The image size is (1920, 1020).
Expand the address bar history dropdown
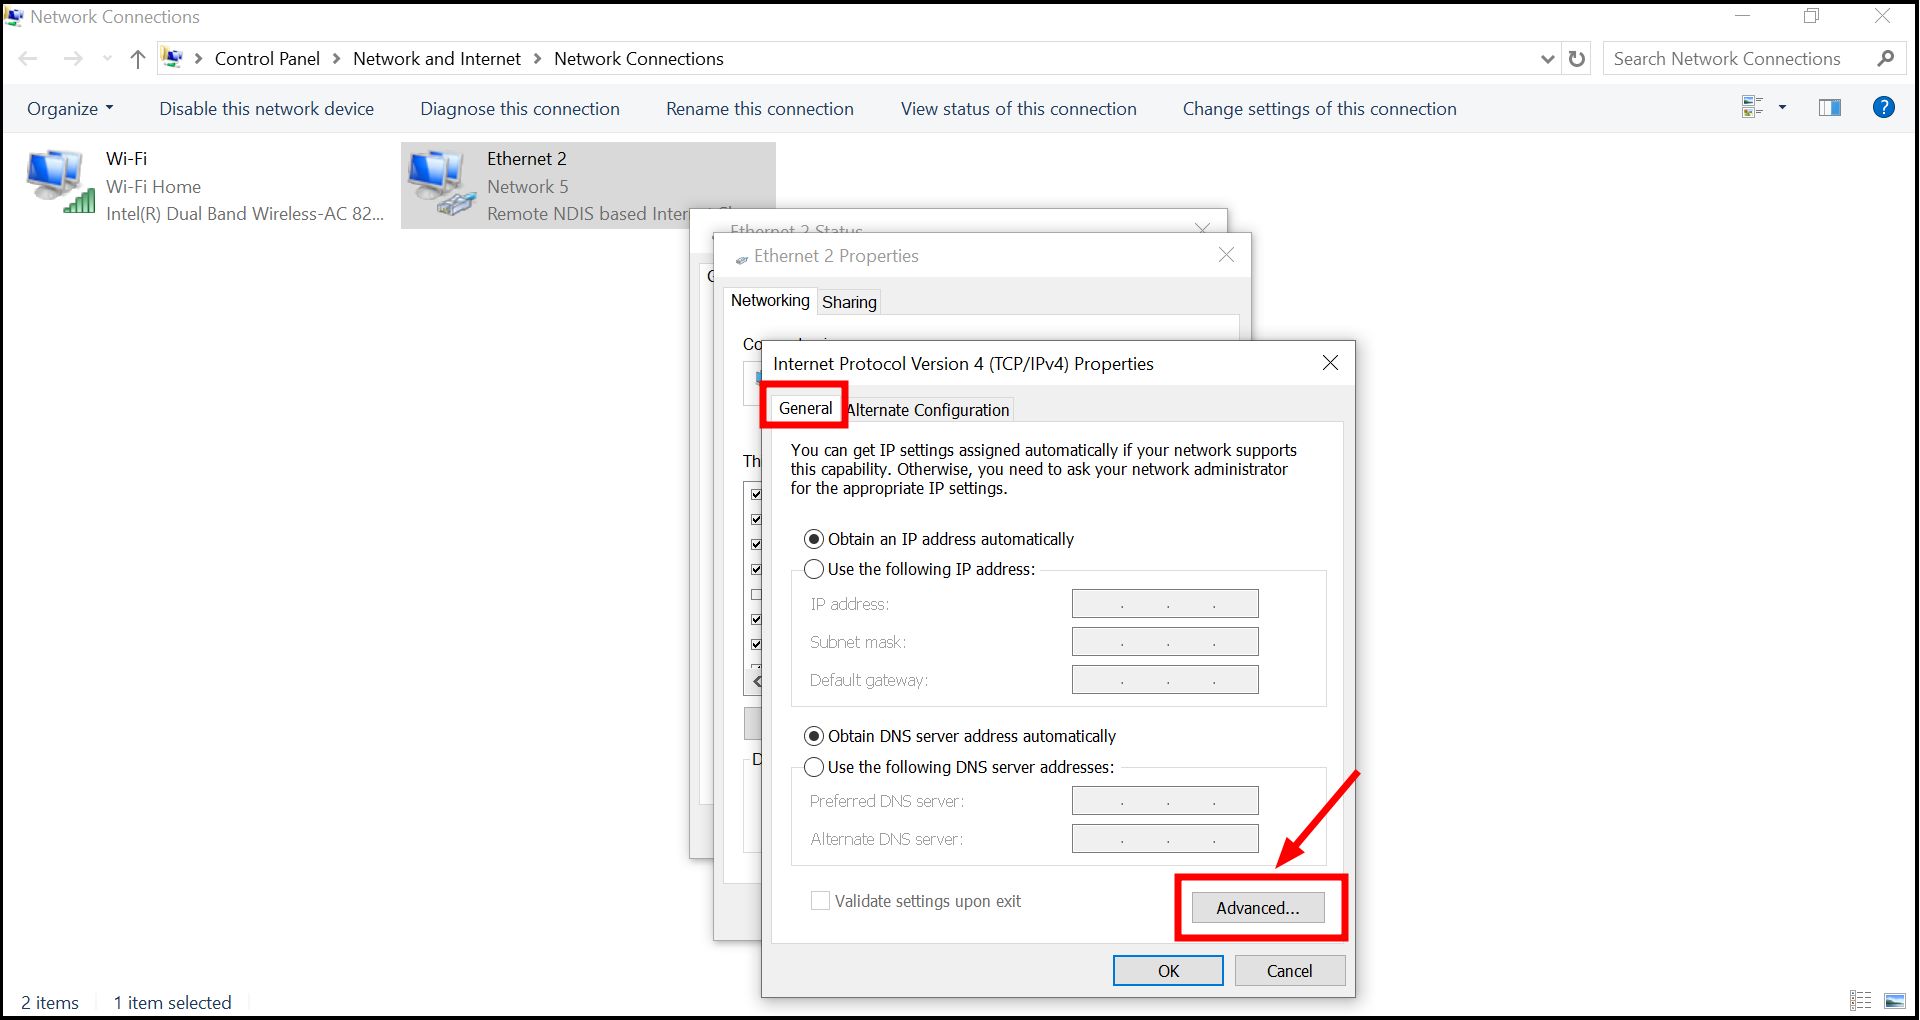coord(1548,59)
